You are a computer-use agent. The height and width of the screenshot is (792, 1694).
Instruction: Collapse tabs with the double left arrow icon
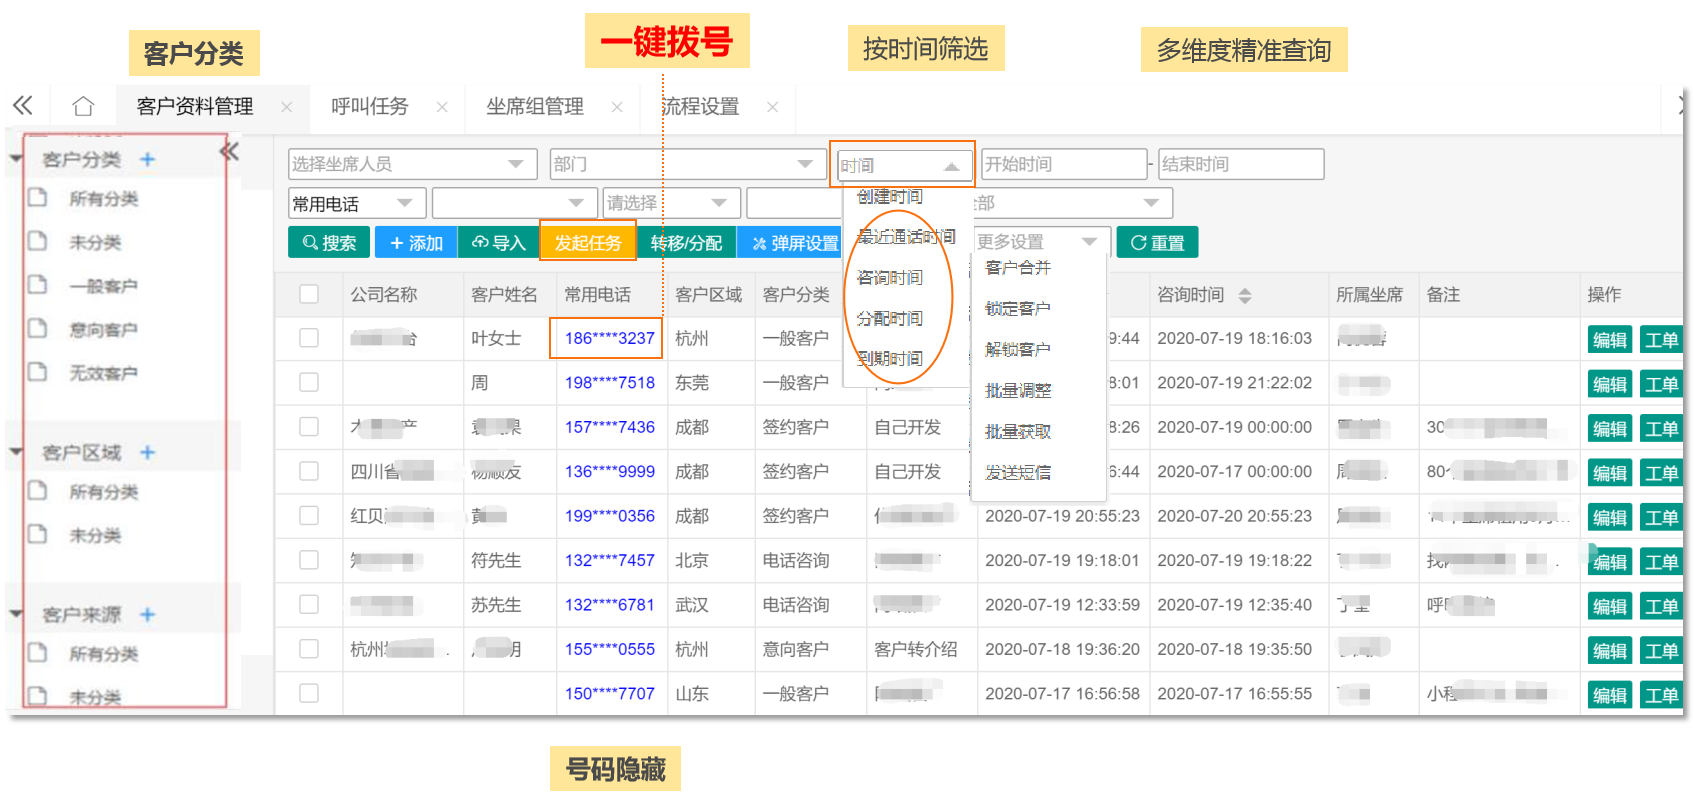coord(23,106)
